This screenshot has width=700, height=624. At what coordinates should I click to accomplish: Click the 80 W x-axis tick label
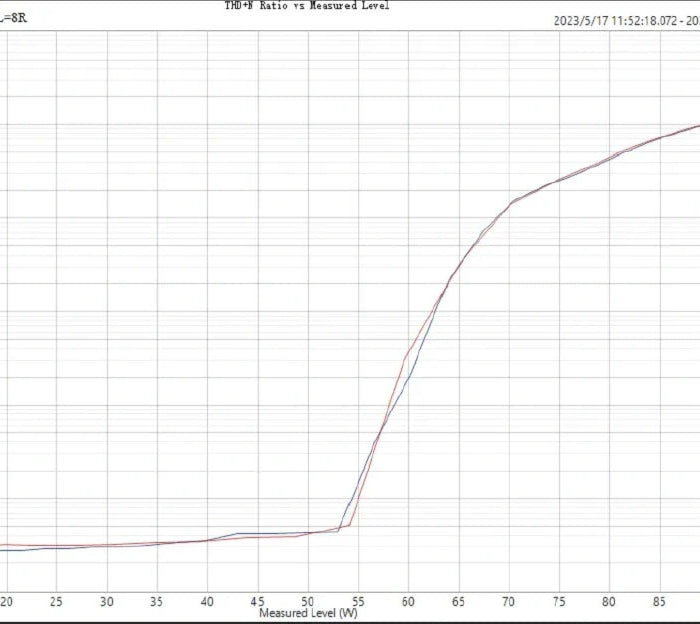click(609, 602)
